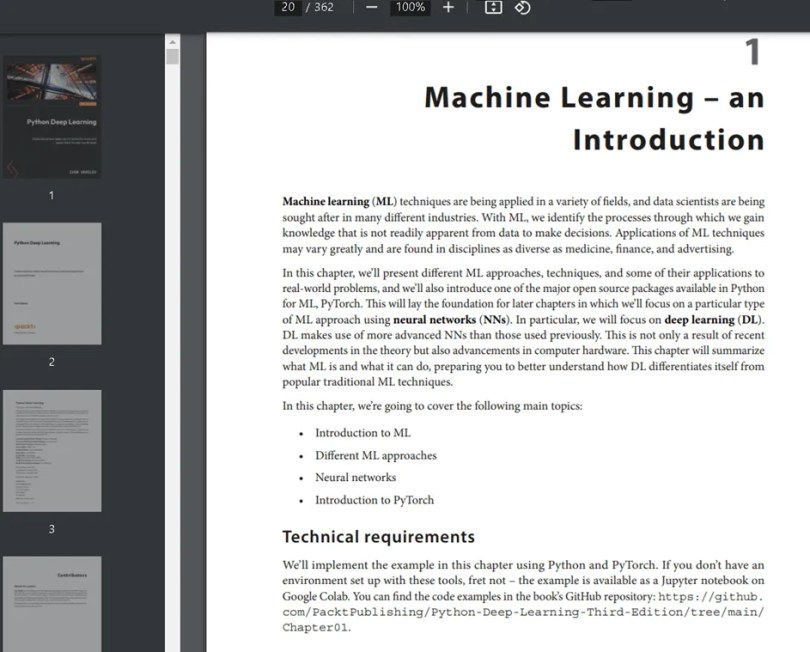The image size is (810, 652).
Task: Click the zoom in plus button
Action: click(x=448, y=7)
